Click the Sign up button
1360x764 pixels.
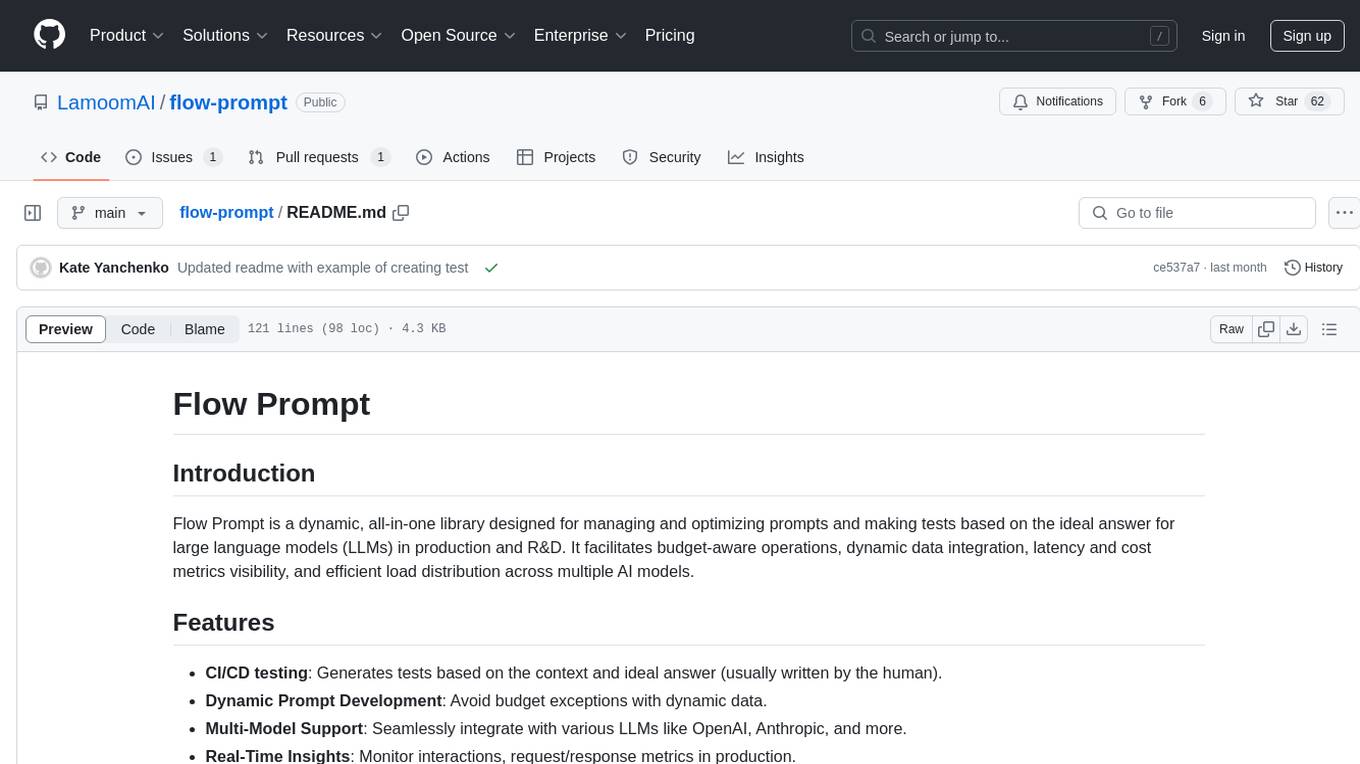click(x=1307, y=36)
